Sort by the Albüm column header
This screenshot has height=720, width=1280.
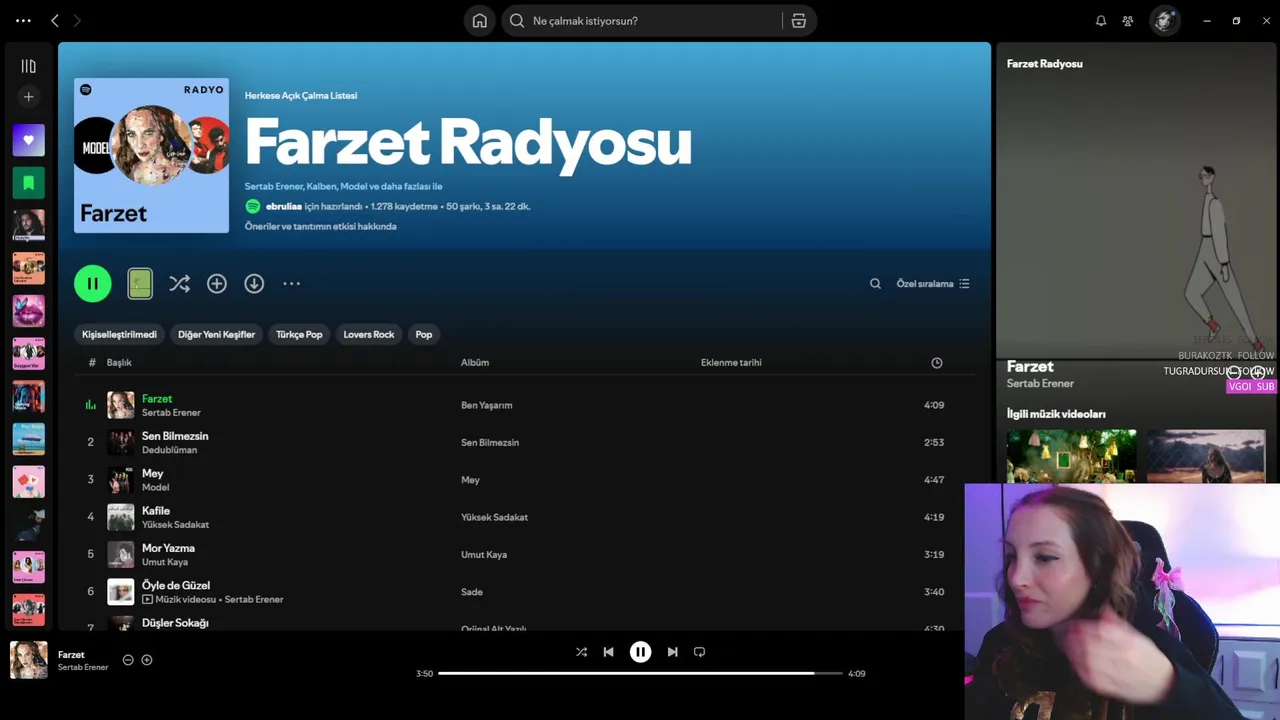click(x=475, y=363)
